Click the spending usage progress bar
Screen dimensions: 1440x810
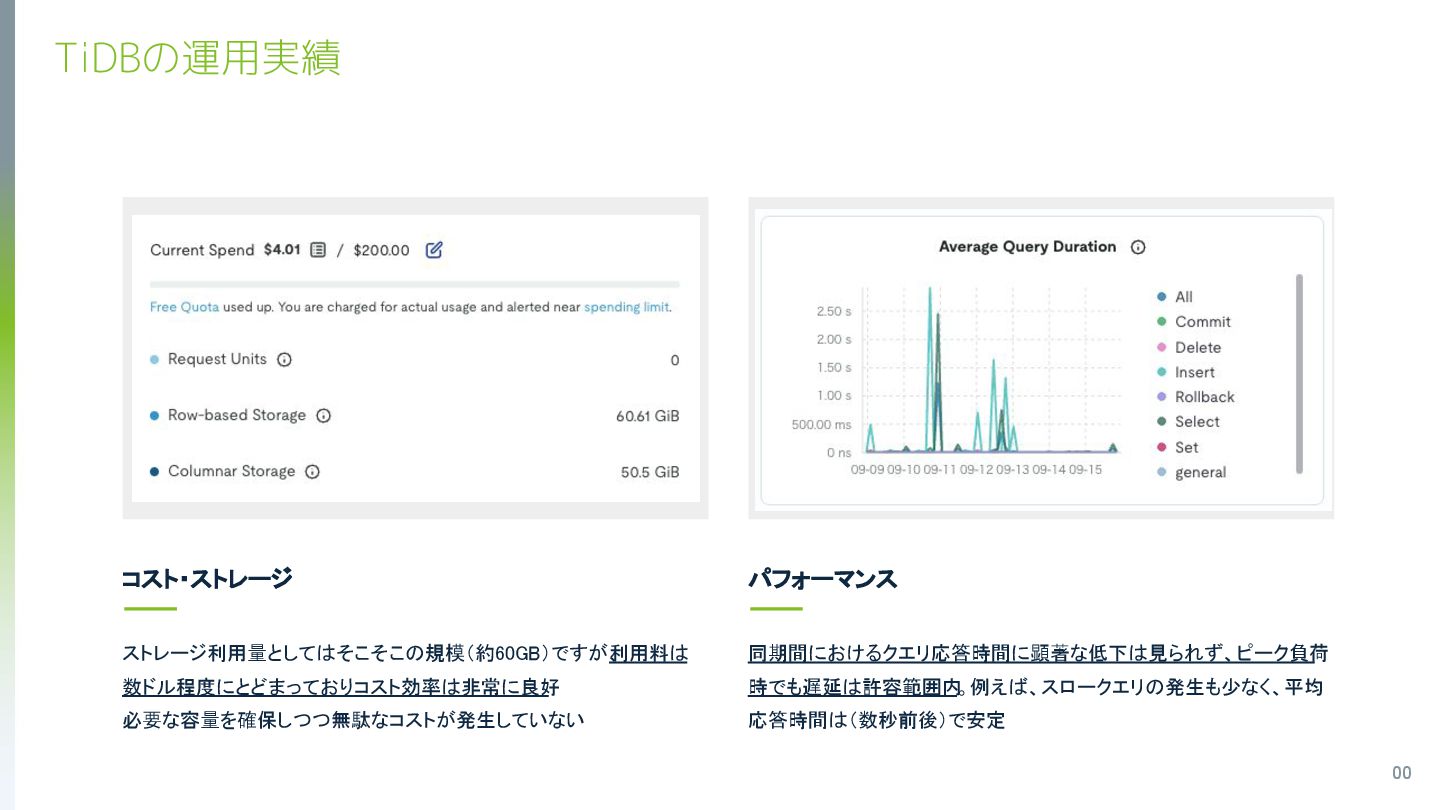point(415,284)
